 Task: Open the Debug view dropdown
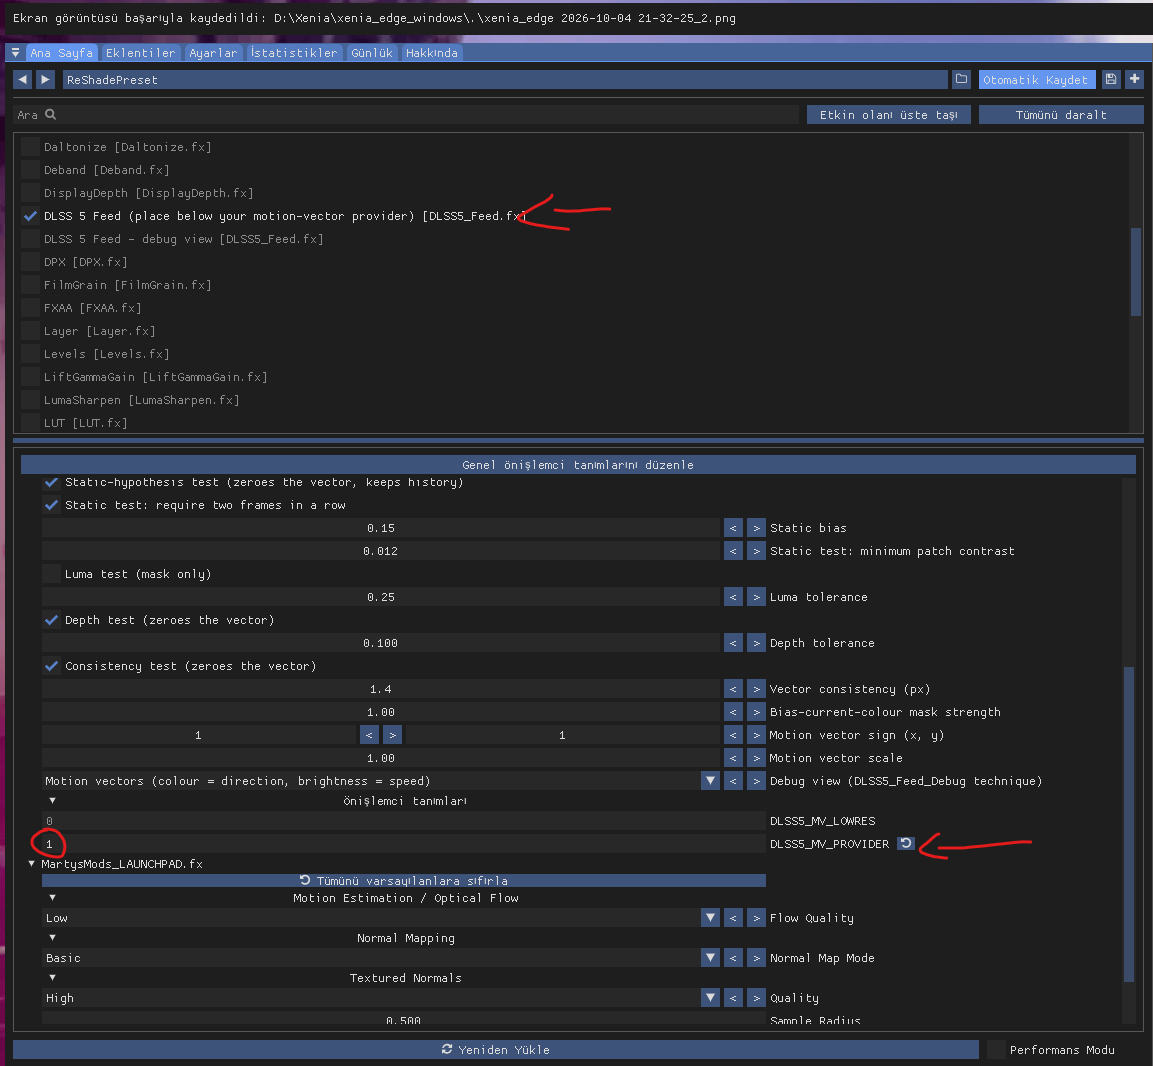point(710,781)
